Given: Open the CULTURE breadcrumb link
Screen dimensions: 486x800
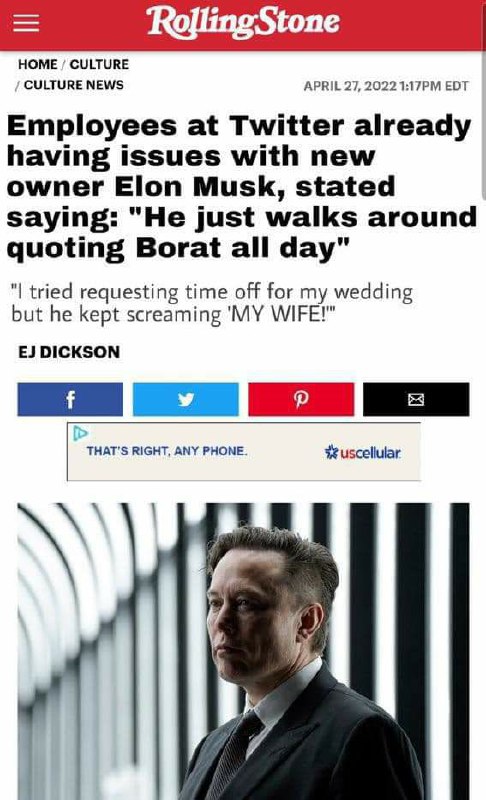Looking at the screenshot, I should (99, 64).
